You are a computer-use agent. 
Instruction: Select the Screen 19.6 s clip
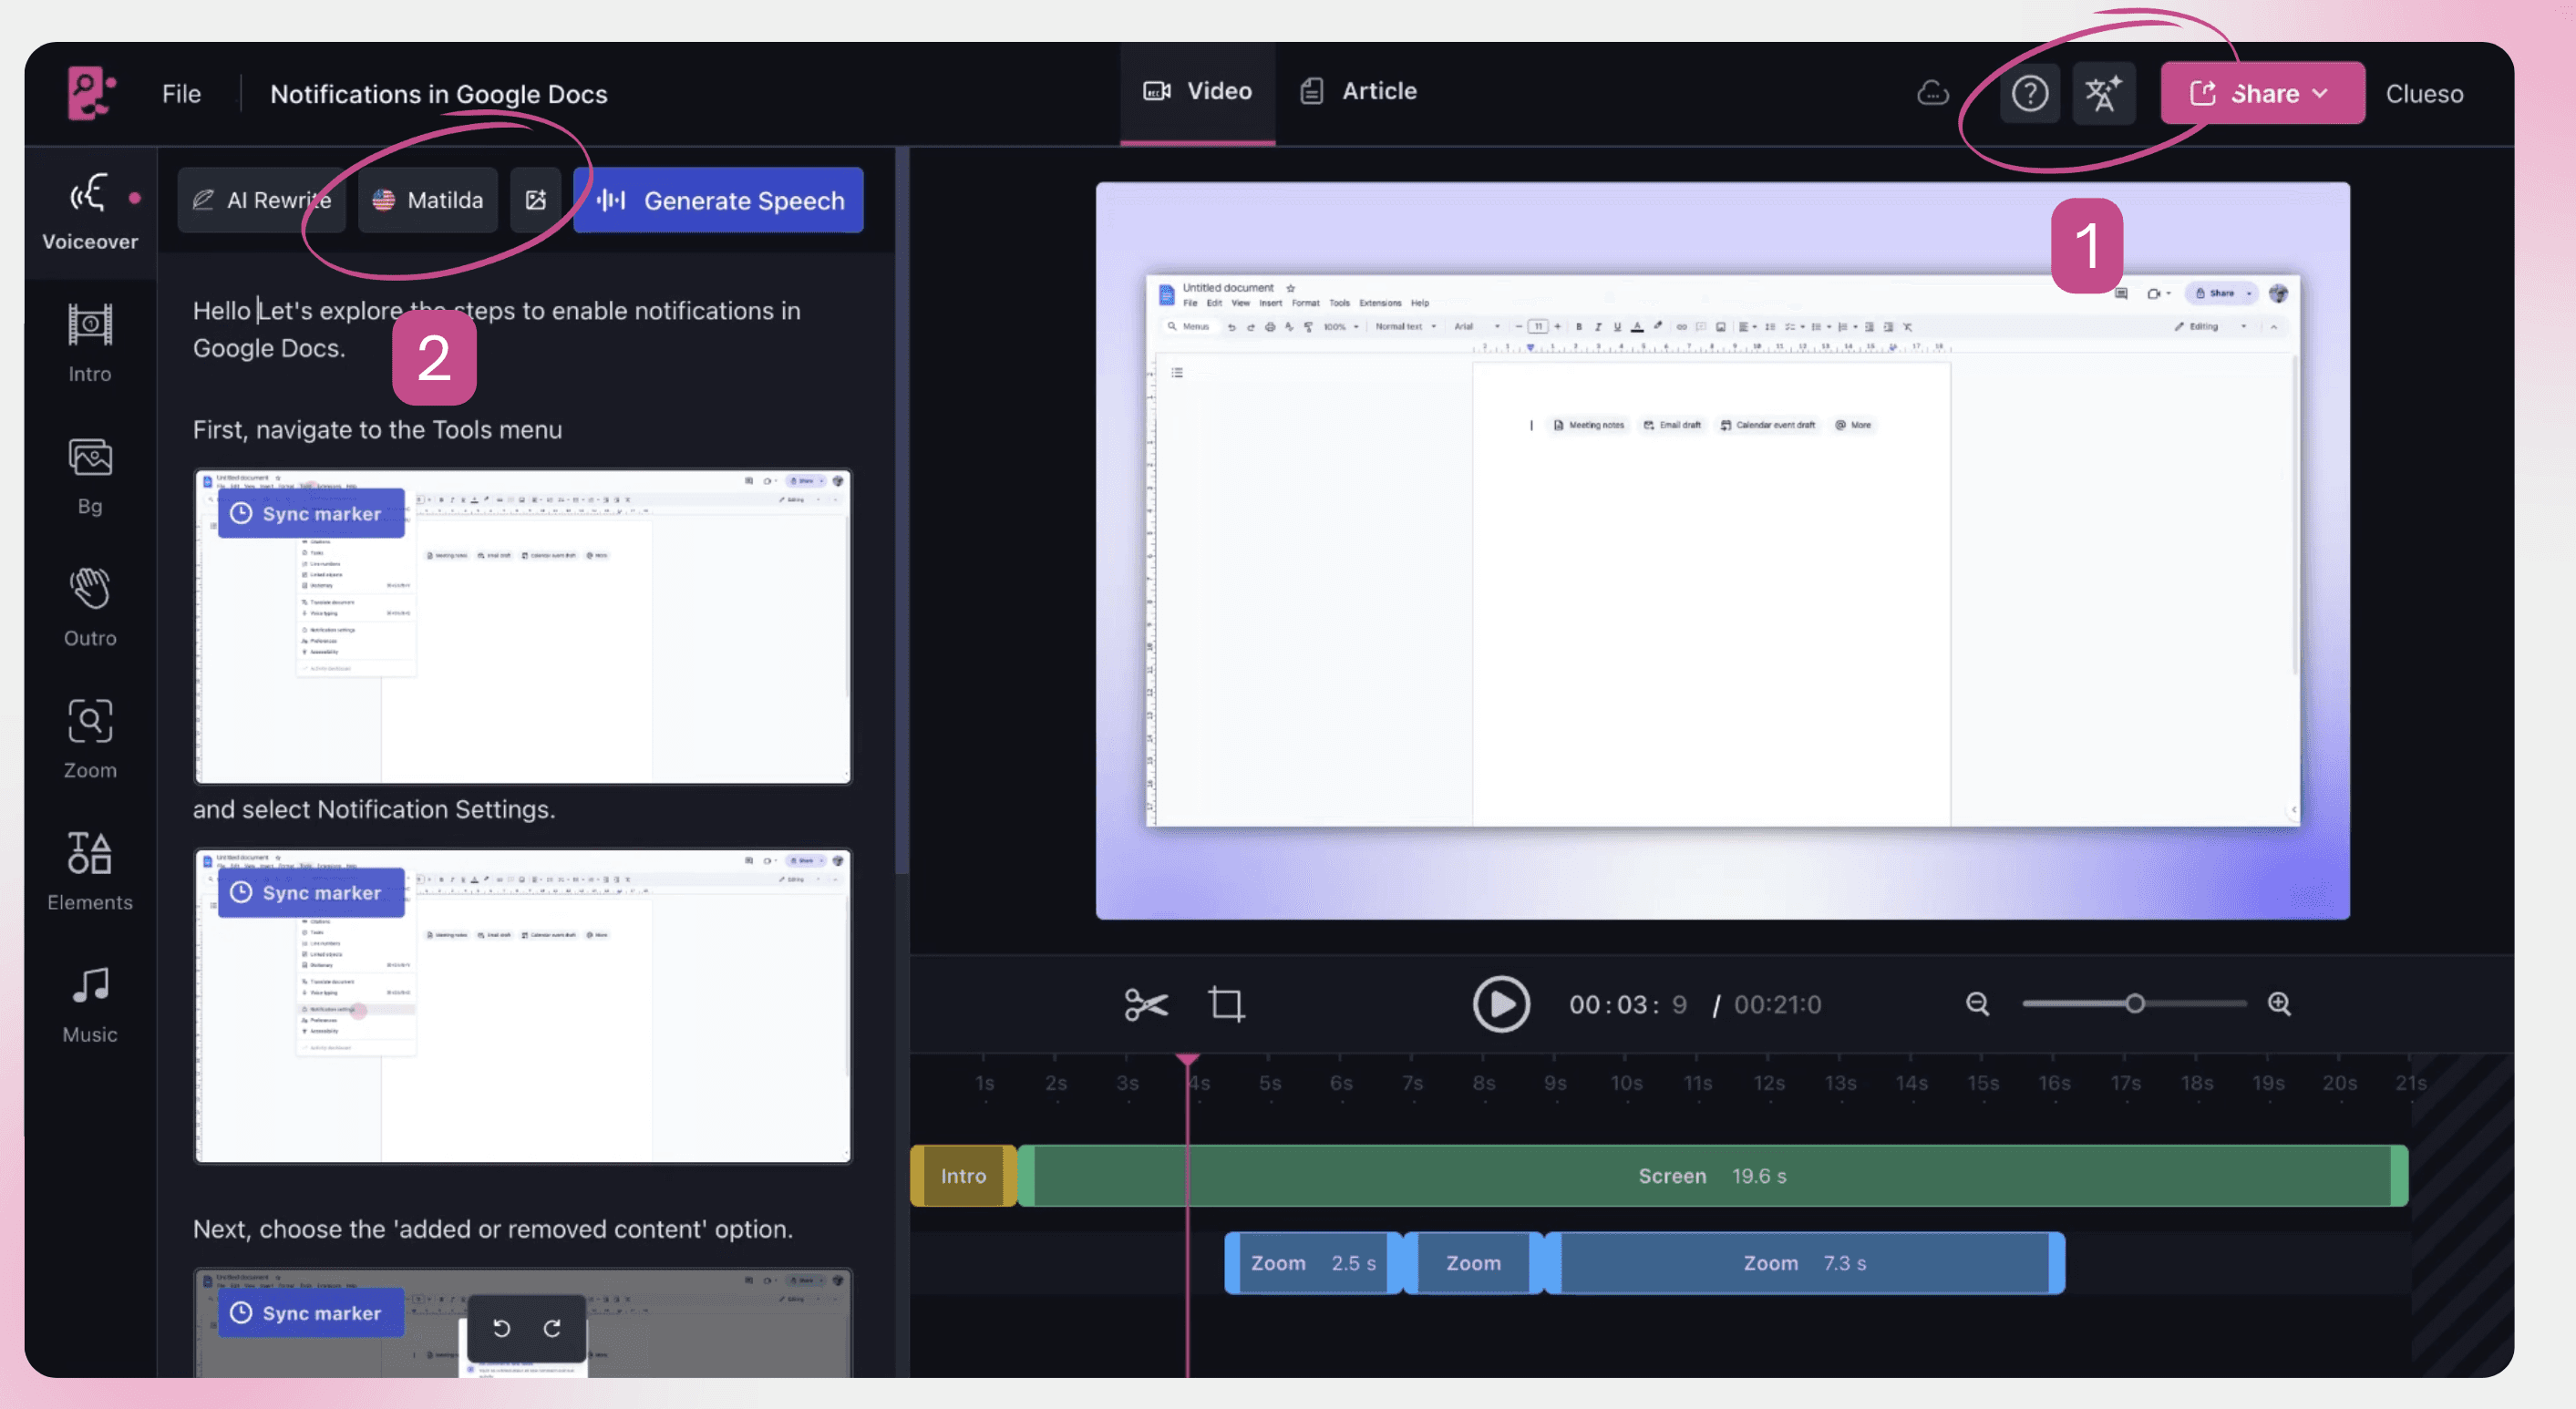pyautogui.click(x=1713, y=1176)
